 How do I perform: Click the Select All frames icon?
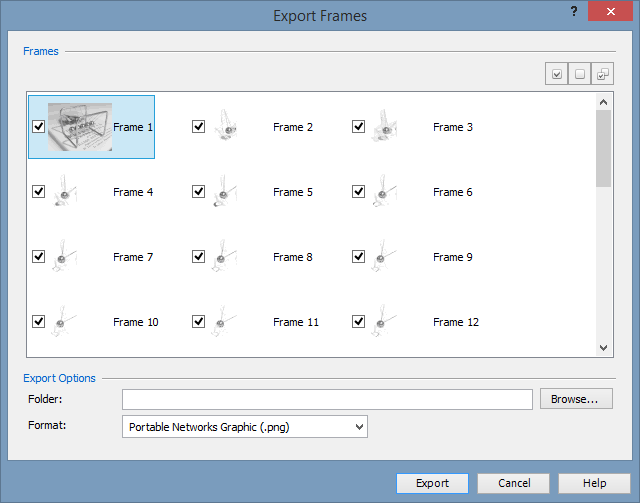pyautogui.click(x=556, y=74)
